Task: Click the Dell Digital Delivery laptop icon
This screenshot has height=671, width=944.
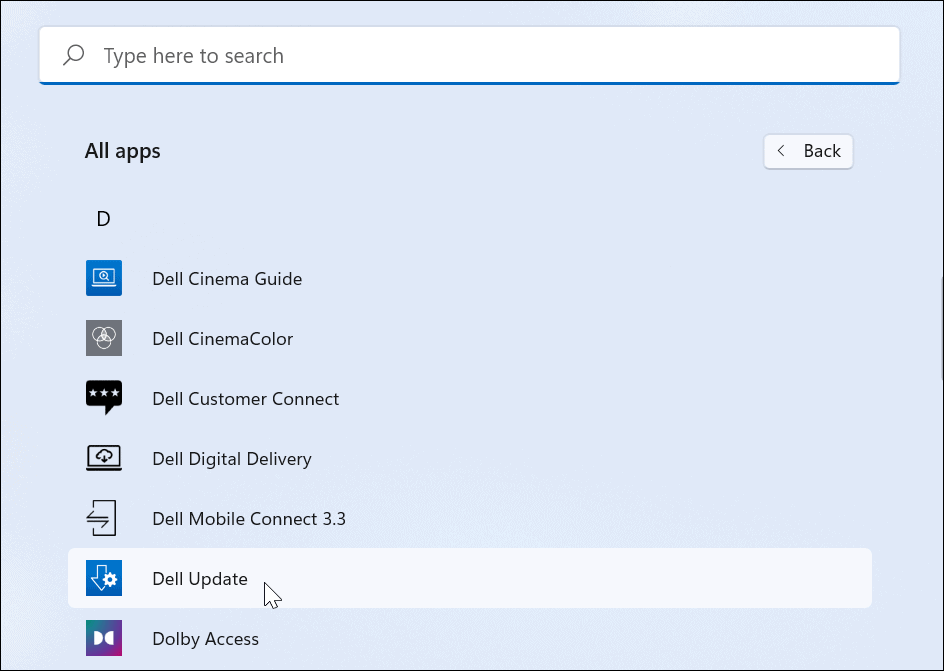Action: (104, 458)
